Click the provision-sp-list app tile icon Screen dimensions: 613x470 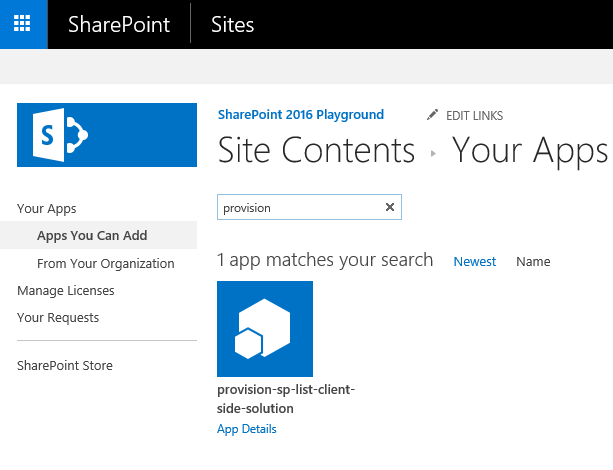(x=265, y=329)
